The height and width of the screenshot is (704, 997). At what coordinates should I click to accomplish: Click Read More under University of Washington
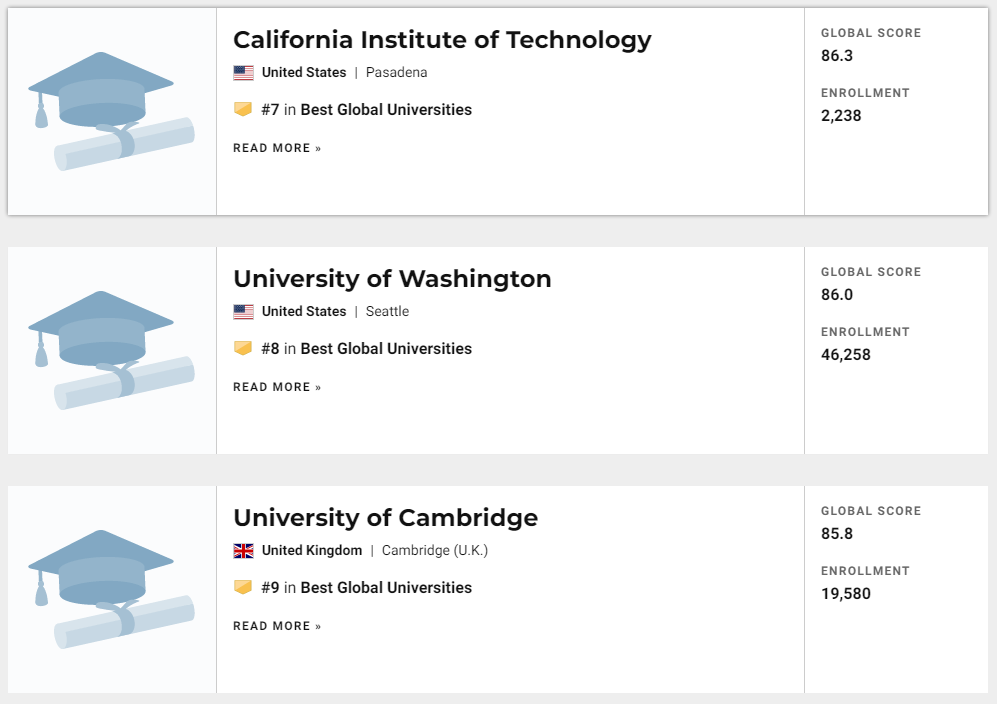pyautogui.click(x=277, y=387)
